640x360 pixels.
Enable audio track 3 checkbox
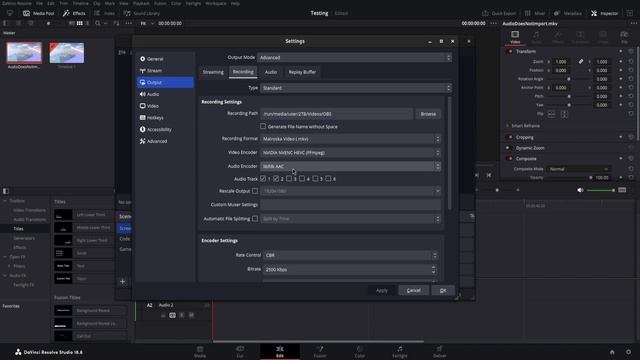point(289,179)
